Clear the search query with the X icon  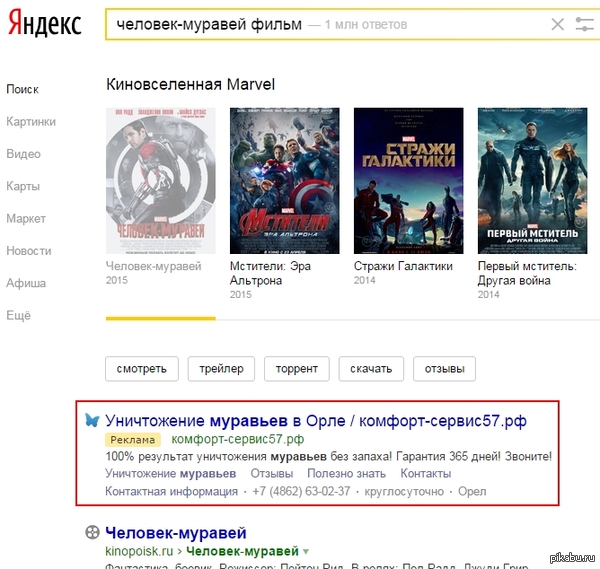[558, 24]
